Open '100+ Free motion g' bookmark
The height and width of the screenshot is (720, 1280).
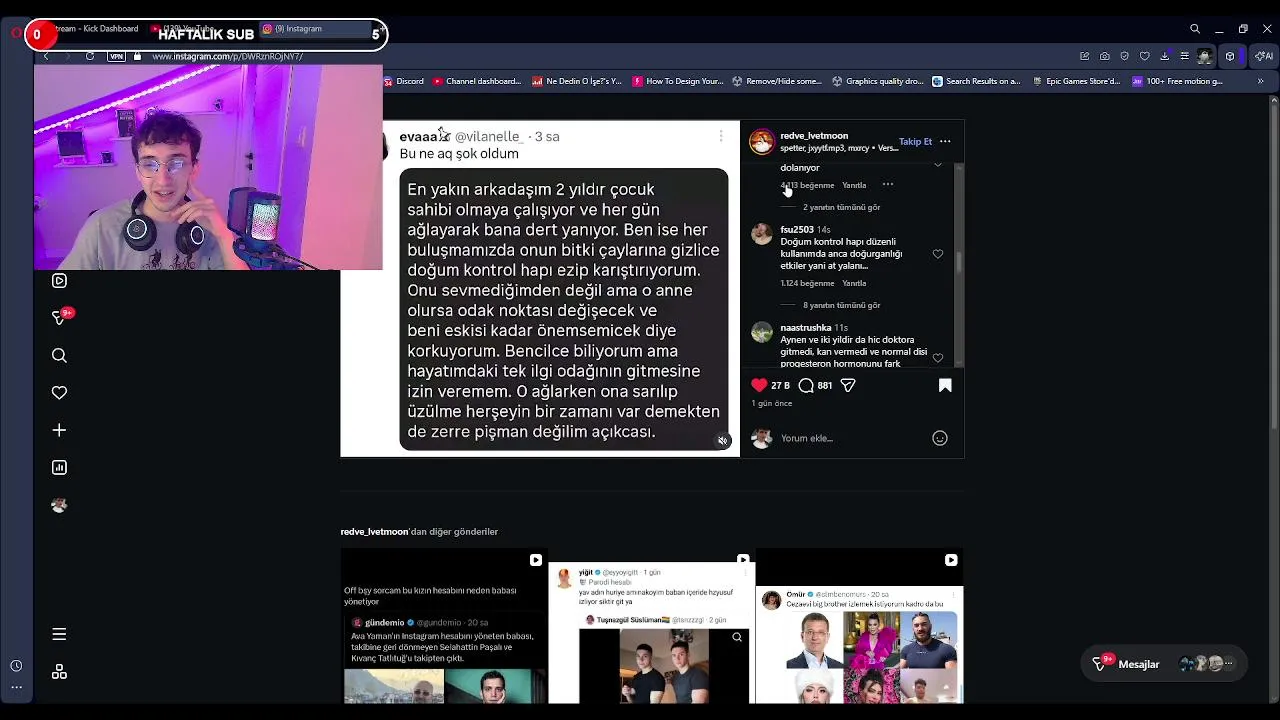[1177, 81]
